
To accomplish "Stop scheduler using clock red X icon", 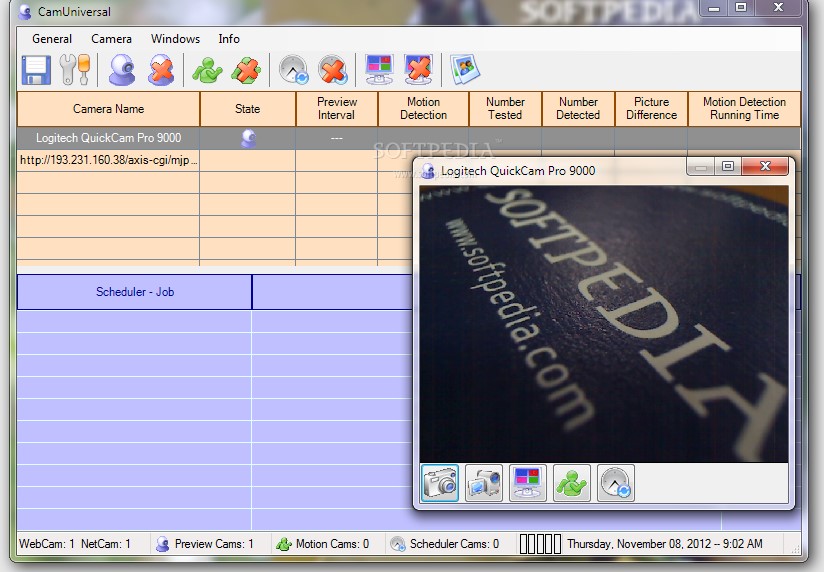I will pyautogui.click(x=333, y=70).
